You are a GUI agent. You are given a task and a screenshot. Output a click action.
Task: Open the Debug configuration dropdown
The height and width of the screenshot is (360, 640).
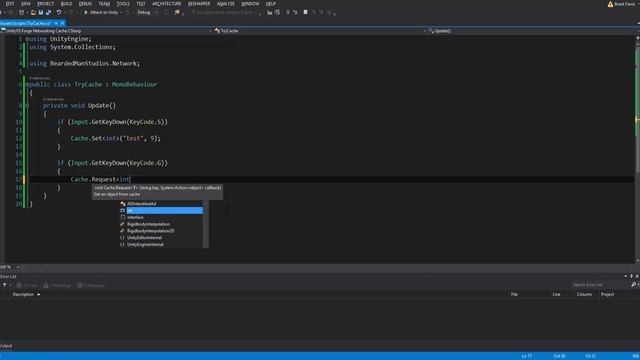click(147, 13)
